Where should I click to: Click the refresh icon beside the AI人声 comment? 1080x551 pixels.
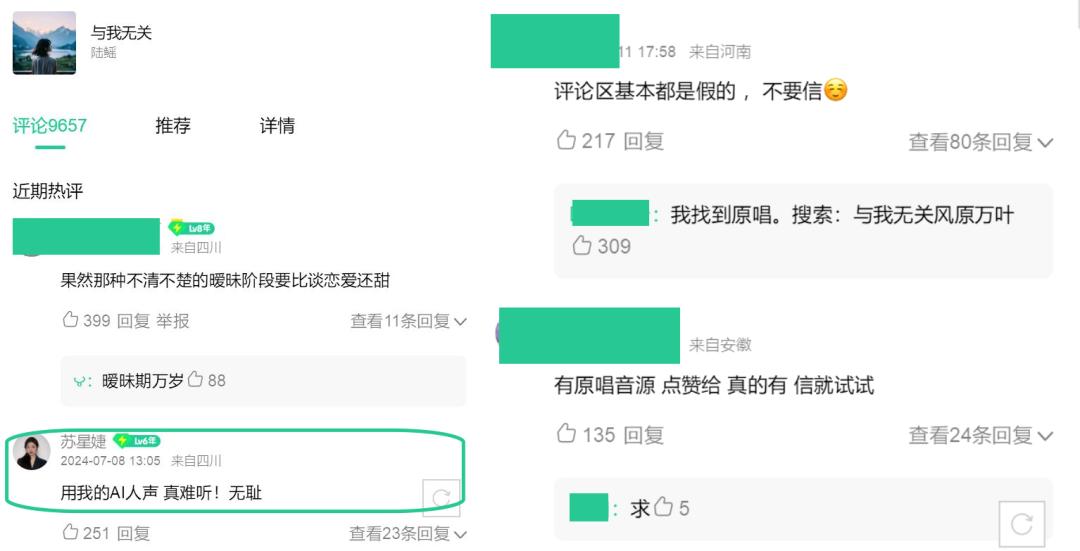pos(441,497)
